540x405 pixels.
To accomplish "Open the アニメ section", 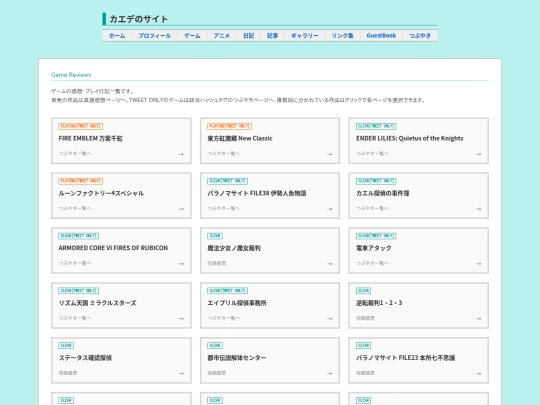I will click(221, 35).
